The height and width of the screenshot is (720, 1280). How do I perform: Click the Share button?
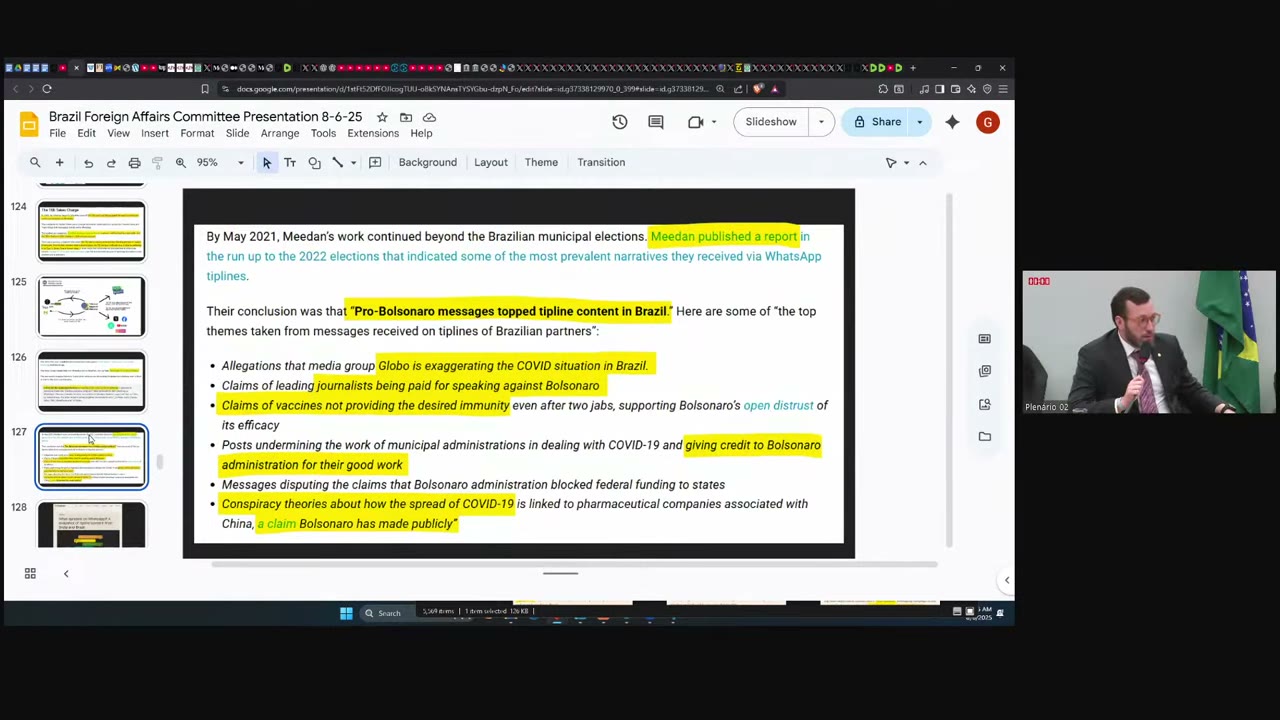[x=877, y=122]
